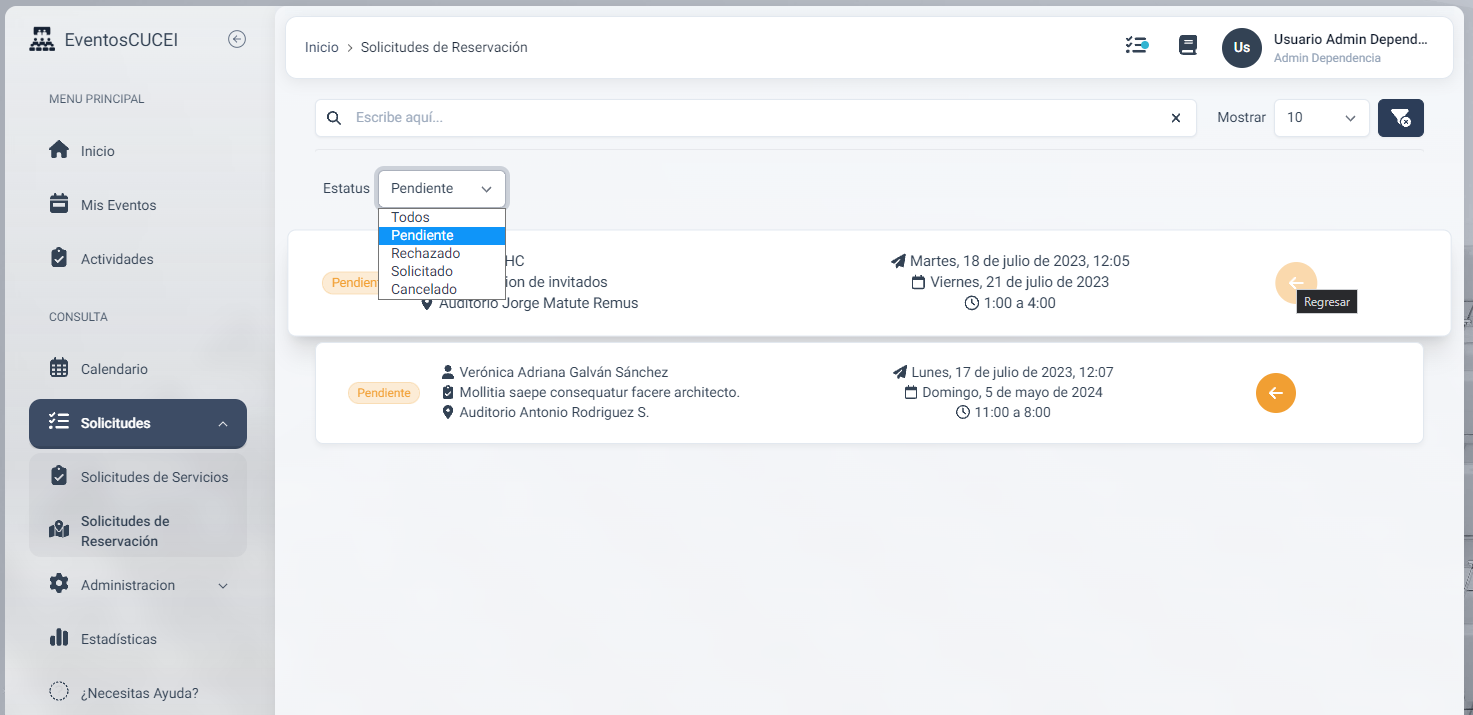Click the EventosCUCEI logo icon

tap(42, 40)
